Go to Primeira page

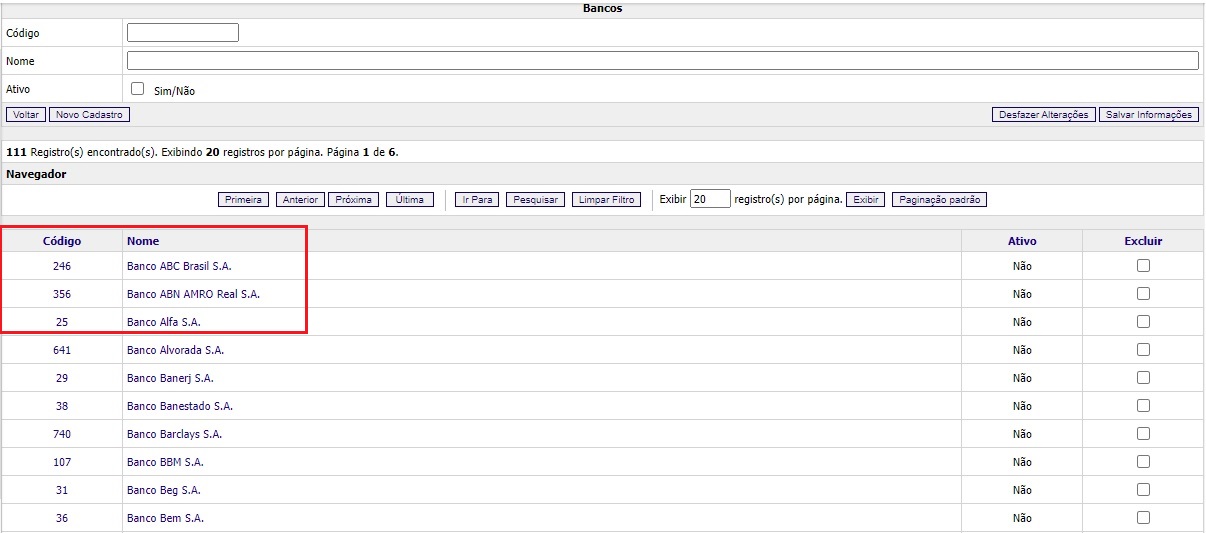(x=243, y=200)
